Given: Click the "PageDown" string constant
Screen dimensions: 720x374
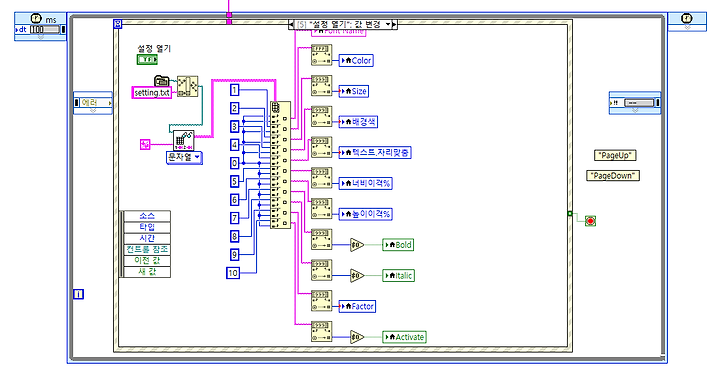Looking at the screenshot, I should coord(613,176).
